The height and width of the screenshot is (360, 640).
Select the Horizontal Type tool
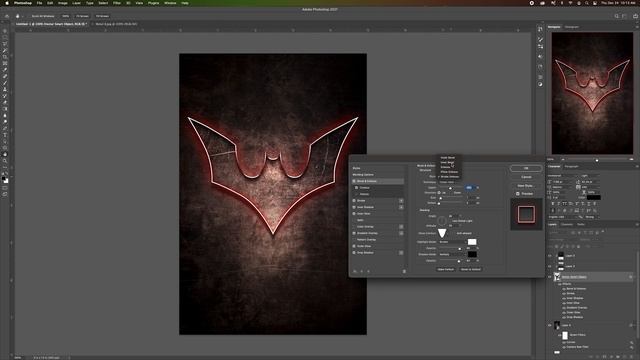point(5,135)
